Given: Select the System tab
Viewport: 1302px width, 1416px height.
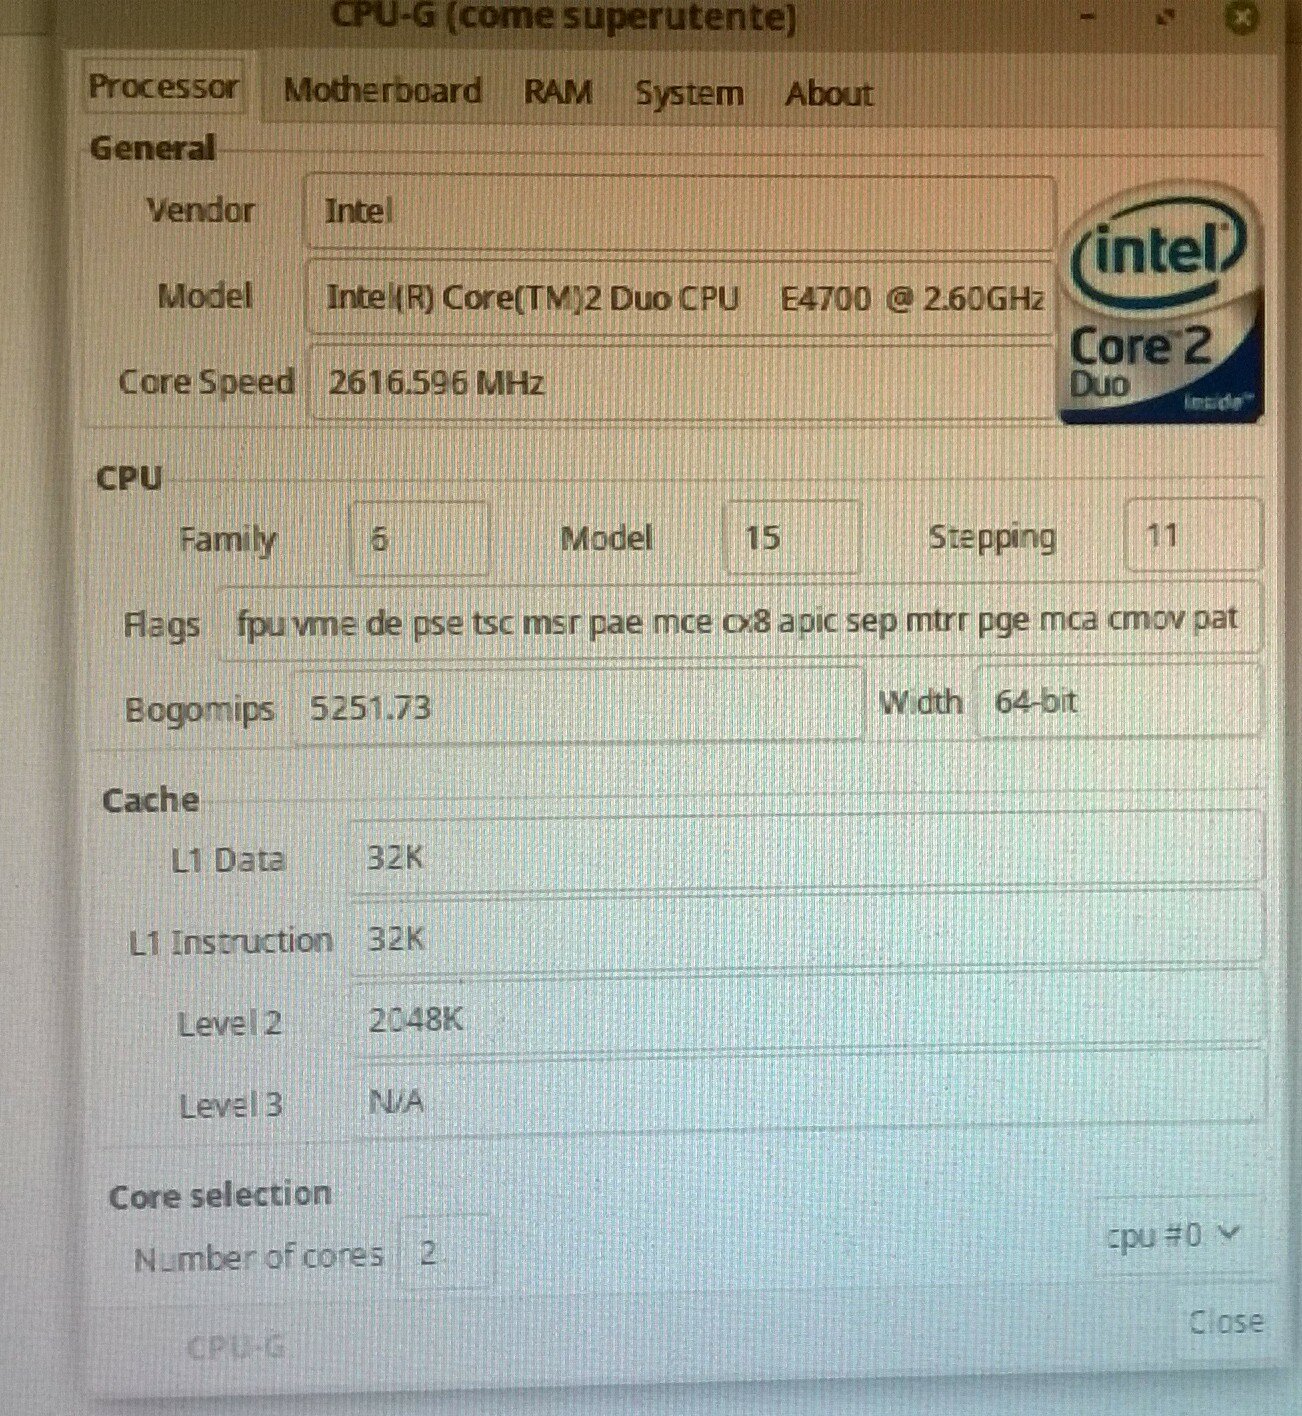Looking at the screenshot, I should click(x=689, y=94).
